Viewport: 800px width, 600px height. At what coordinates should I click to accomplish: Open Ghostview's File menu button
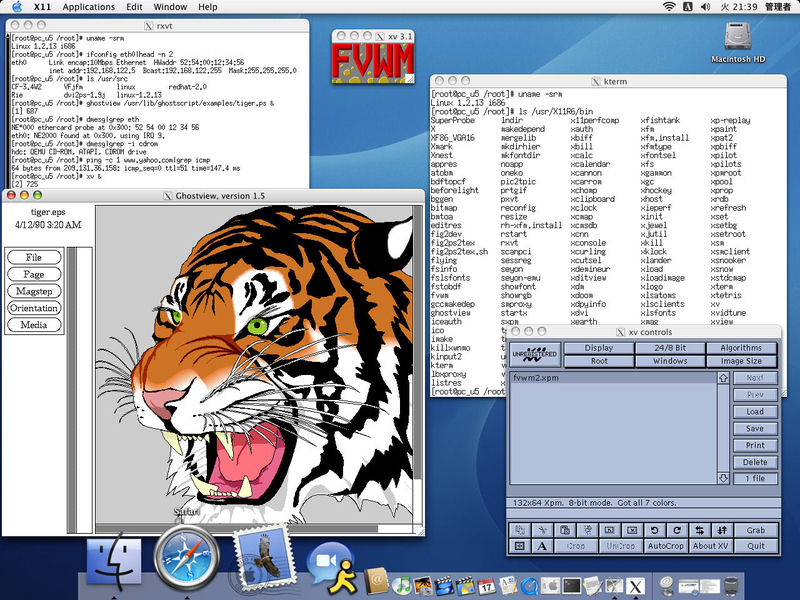34,257
